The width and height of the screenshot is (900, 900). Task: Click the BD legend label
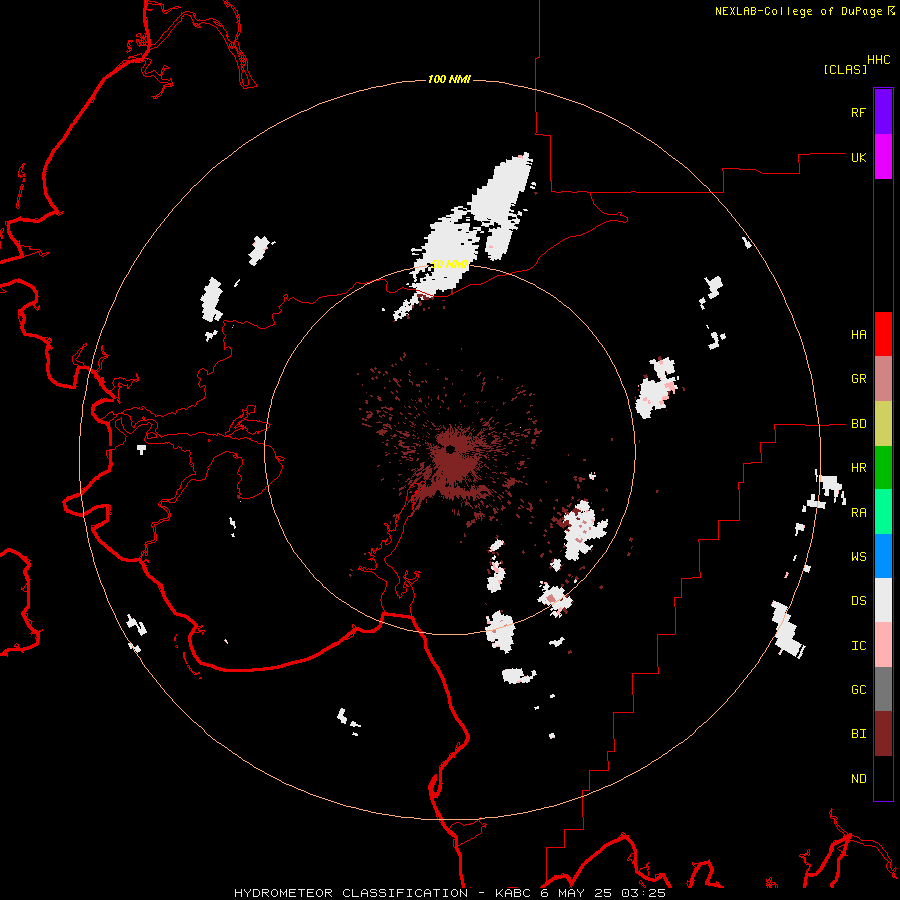[x=858, y=424]
